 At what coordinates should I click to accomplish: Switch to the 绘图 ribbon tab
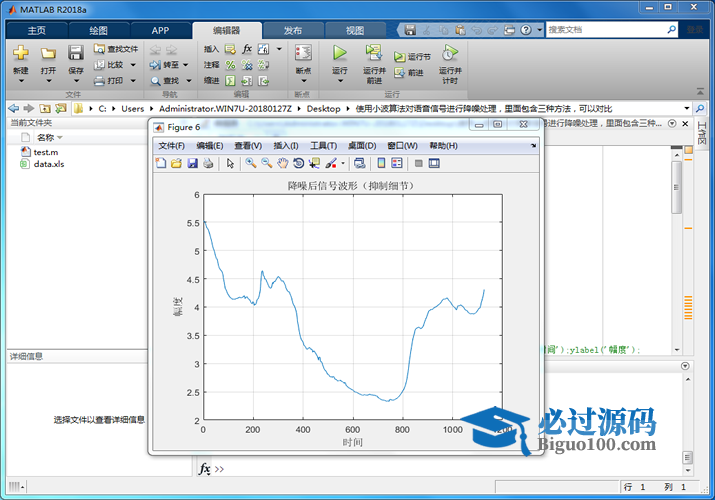pos(99,30)
